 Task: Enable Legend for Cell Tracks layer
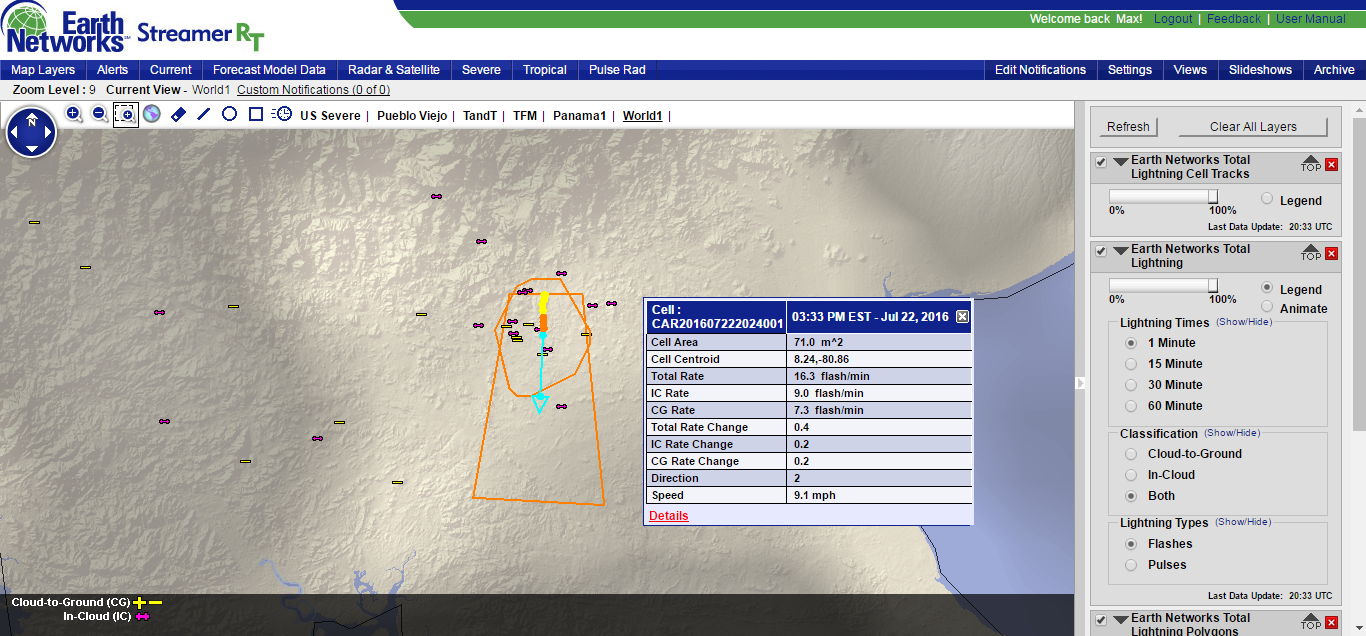(x=1267, y=199)
